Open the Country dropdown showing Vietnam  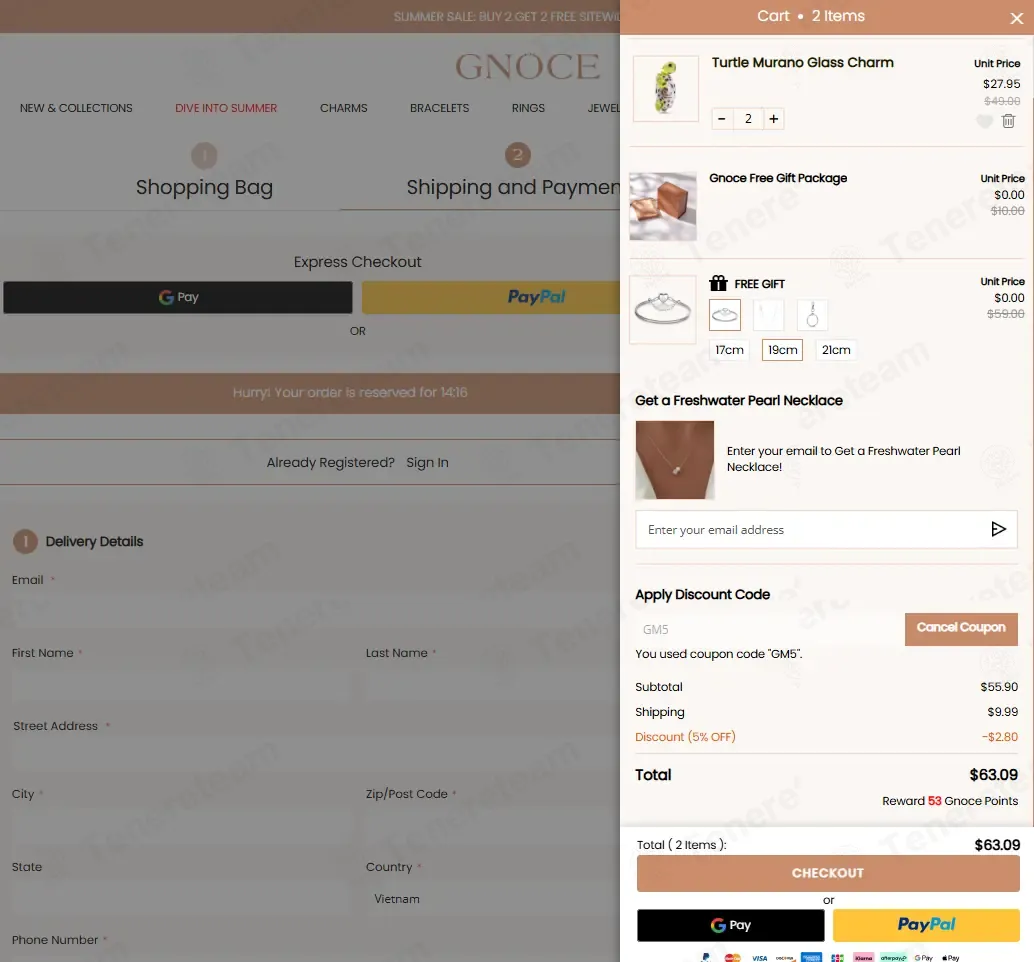point(492,899)
